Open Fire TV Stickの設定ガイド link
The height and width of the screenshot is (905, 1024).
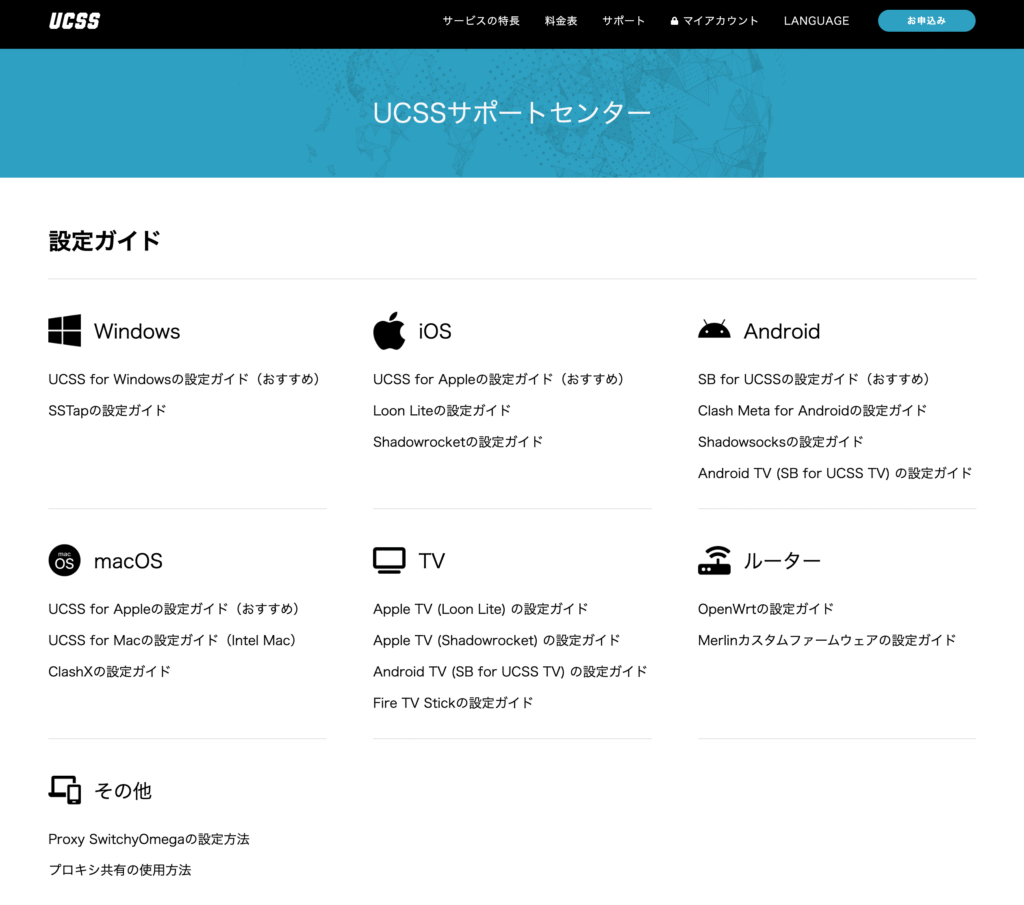pos(453,703)
